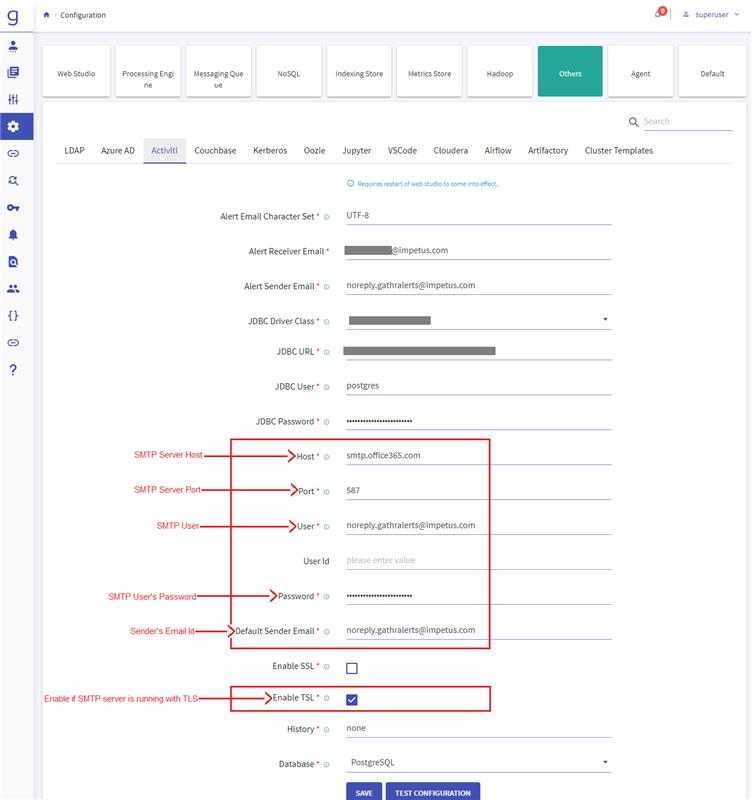The image size is (754, 800).
Task: Click info icon beside Host field
Action: click(326, 457)
